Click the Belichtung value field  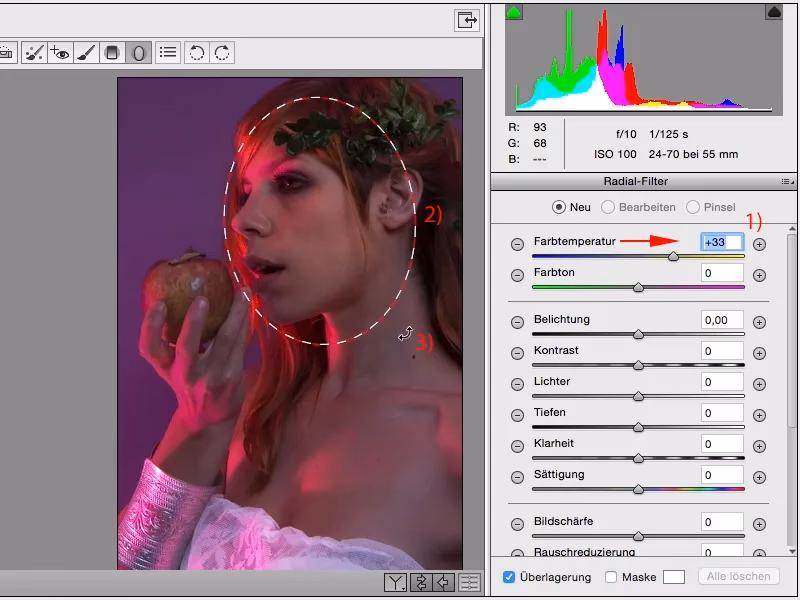point(722,320)
